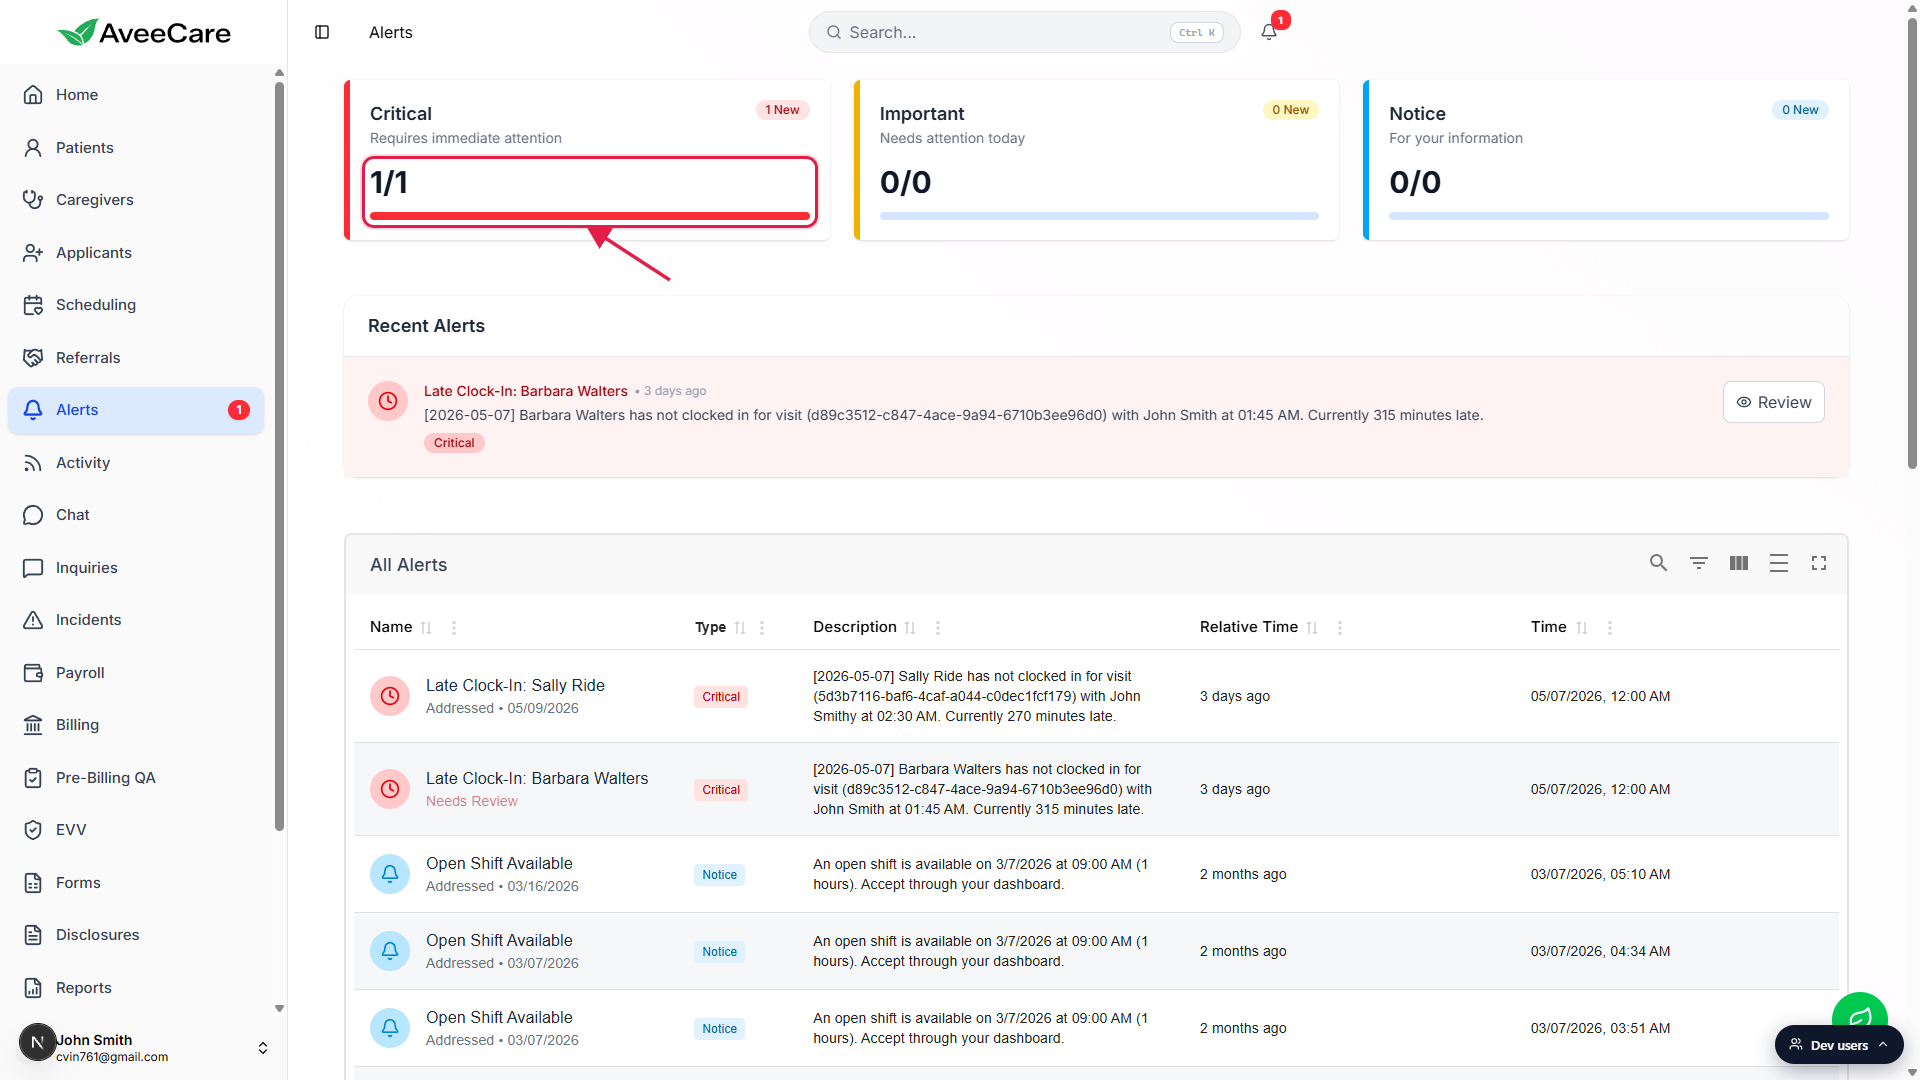Viewport: 1920px width, 1080px height.
Task: Open Disclosures page
Action: pos(136,935)
